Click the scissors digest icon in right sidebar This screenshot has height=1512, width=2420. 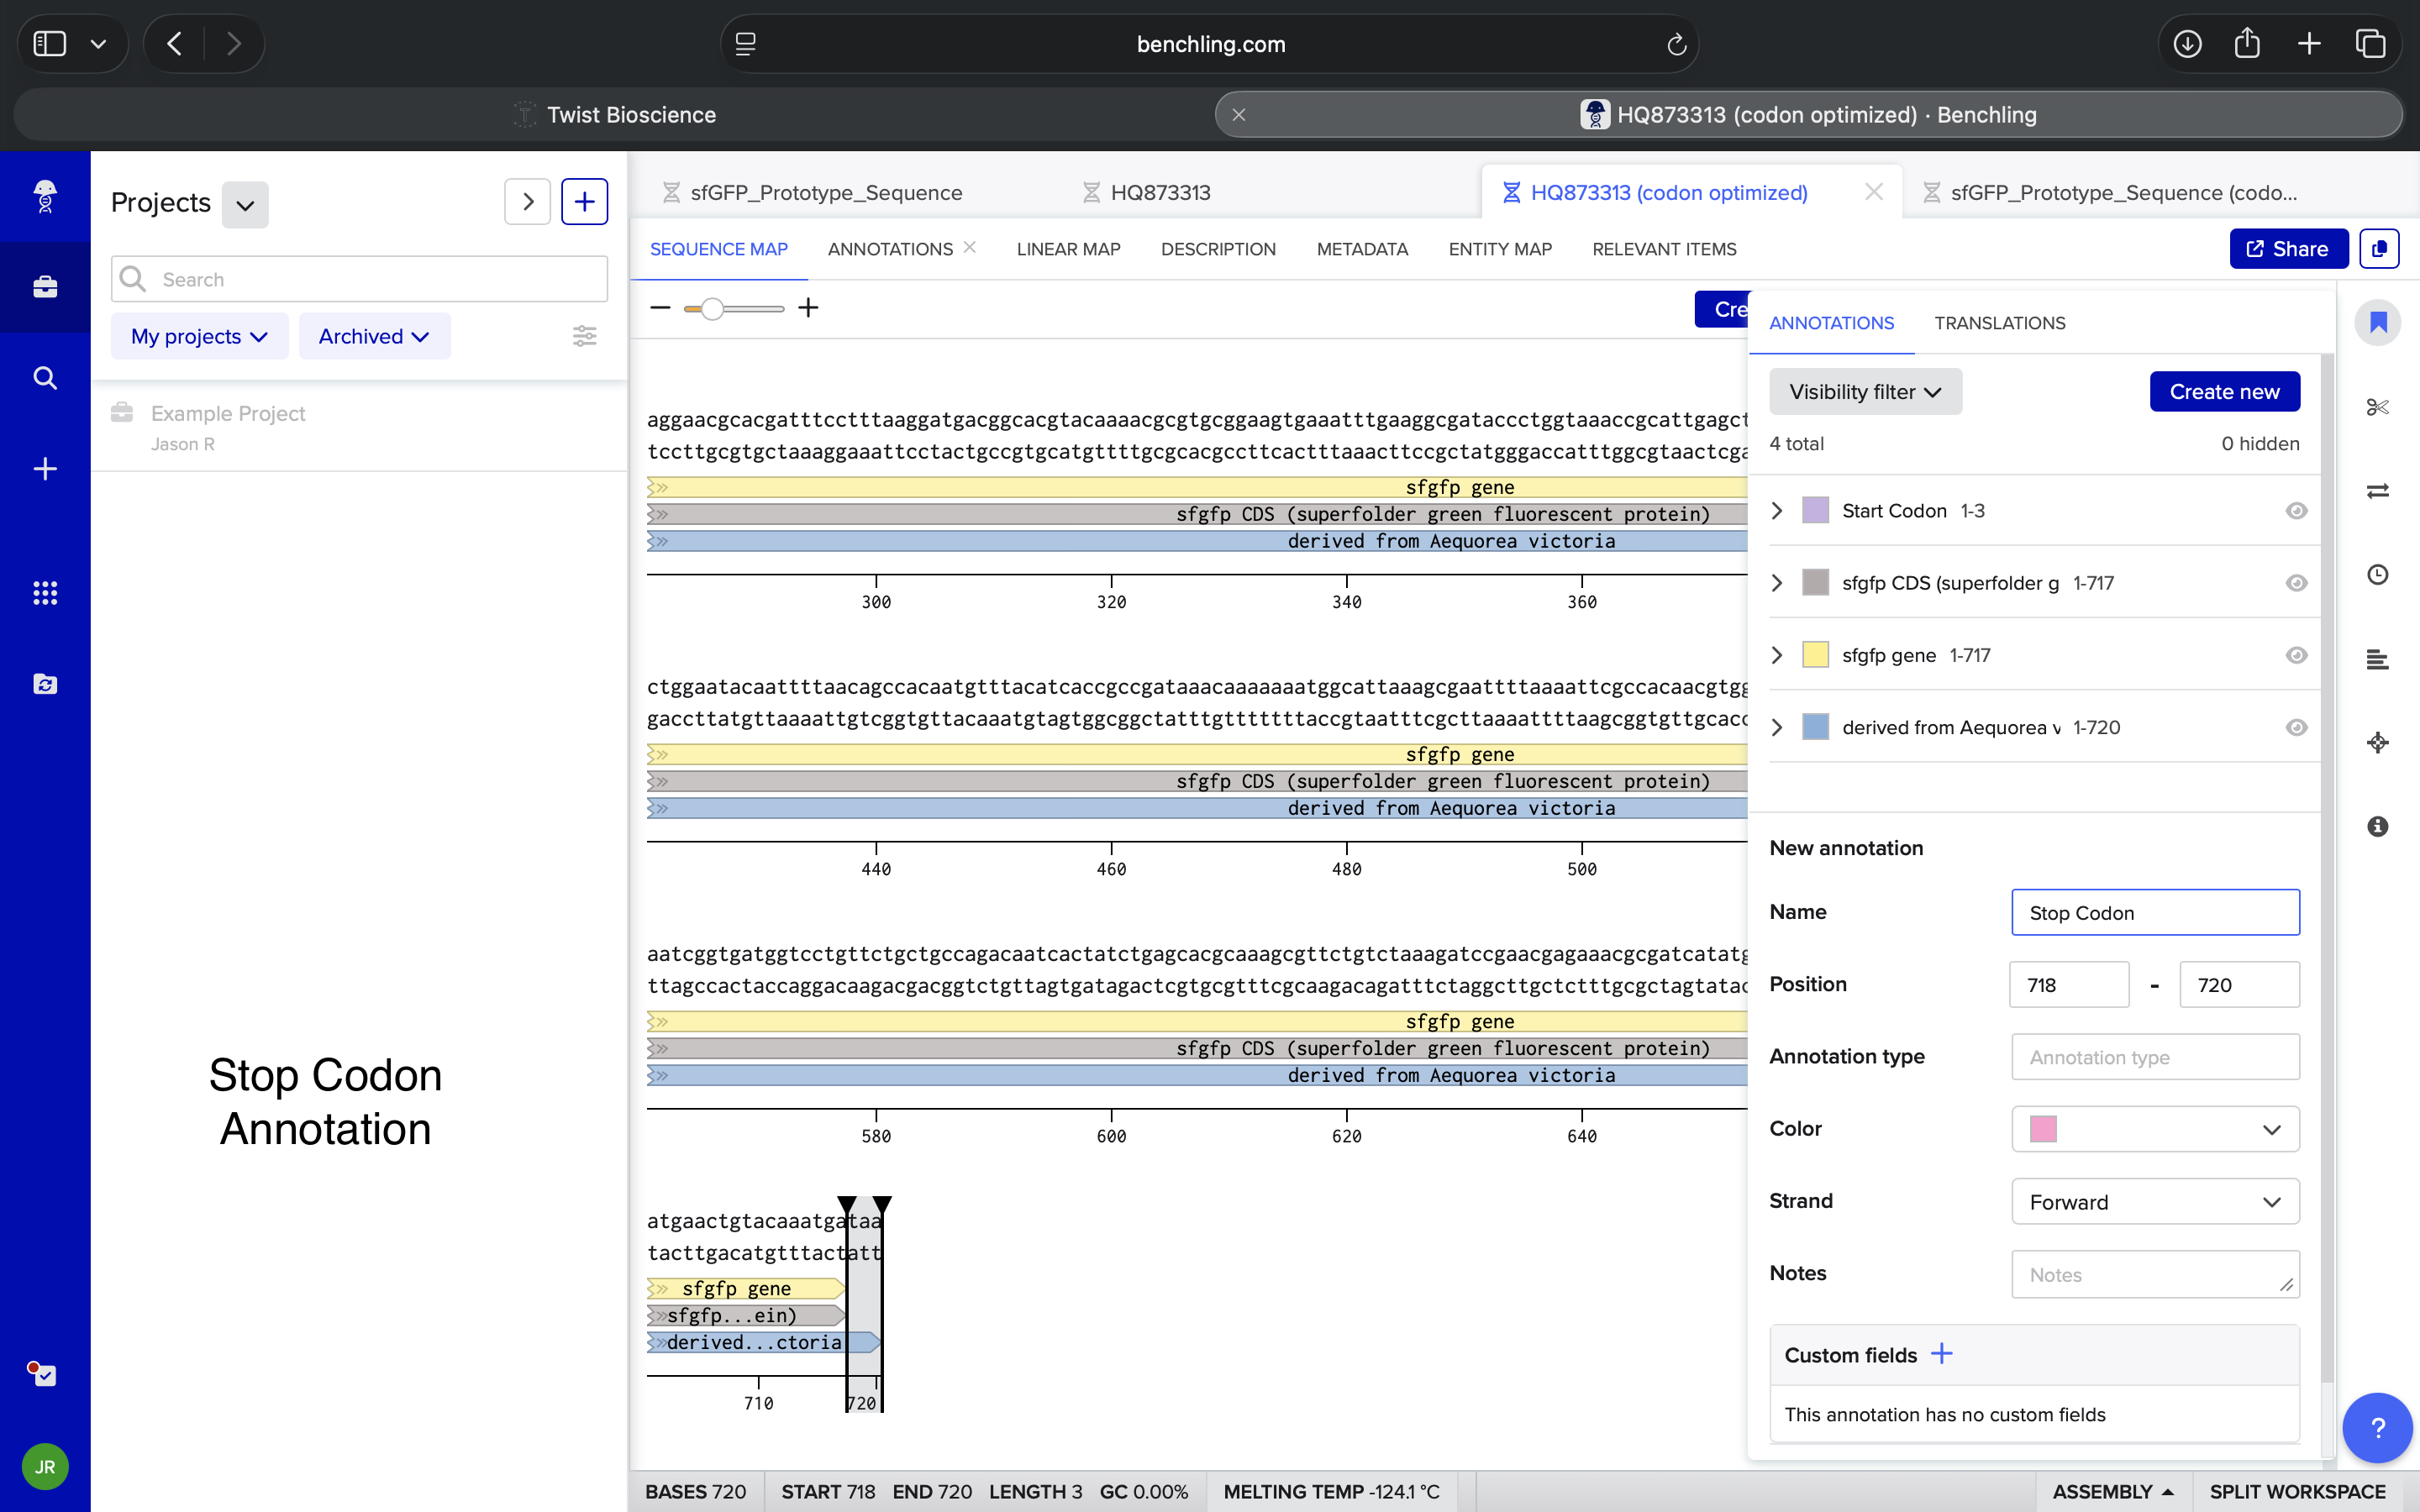(x=2377, y=407)
